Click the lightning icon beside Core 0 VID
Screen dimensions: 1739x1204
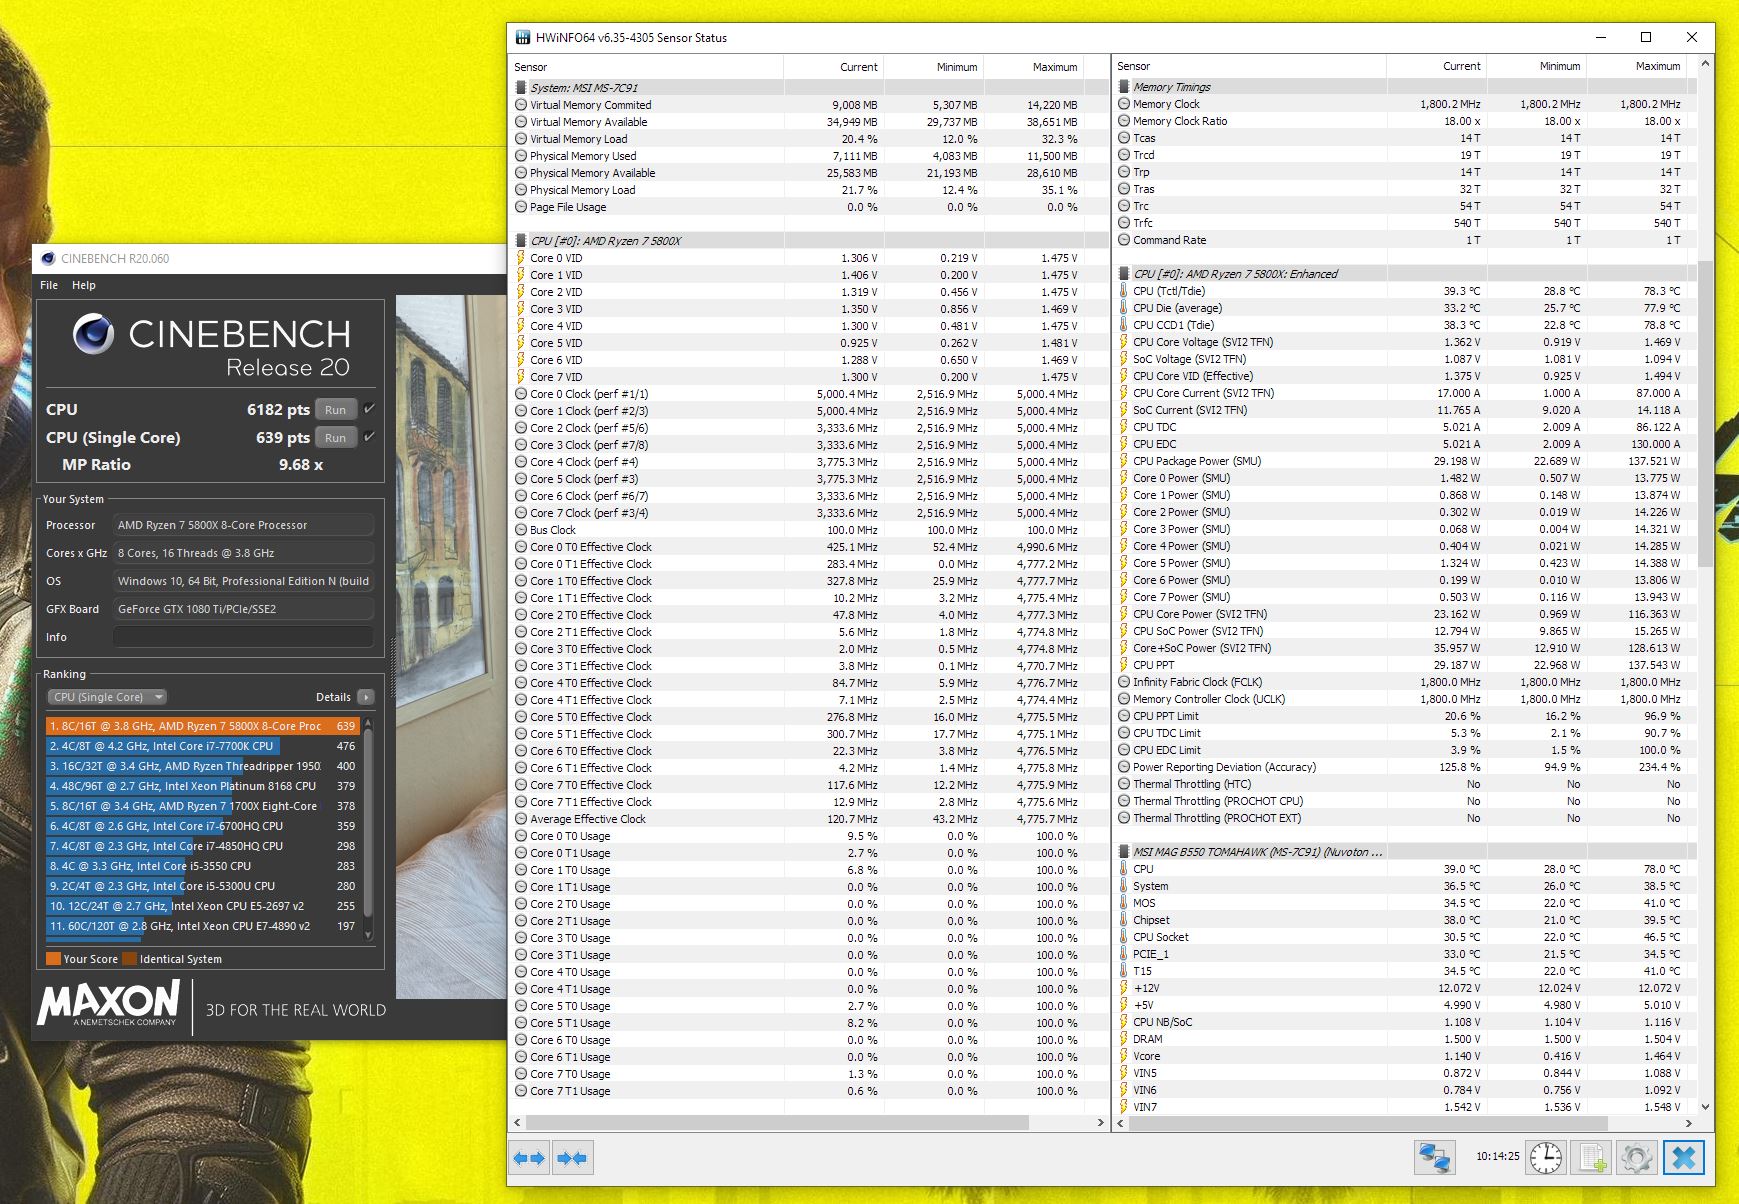(521, 258)
